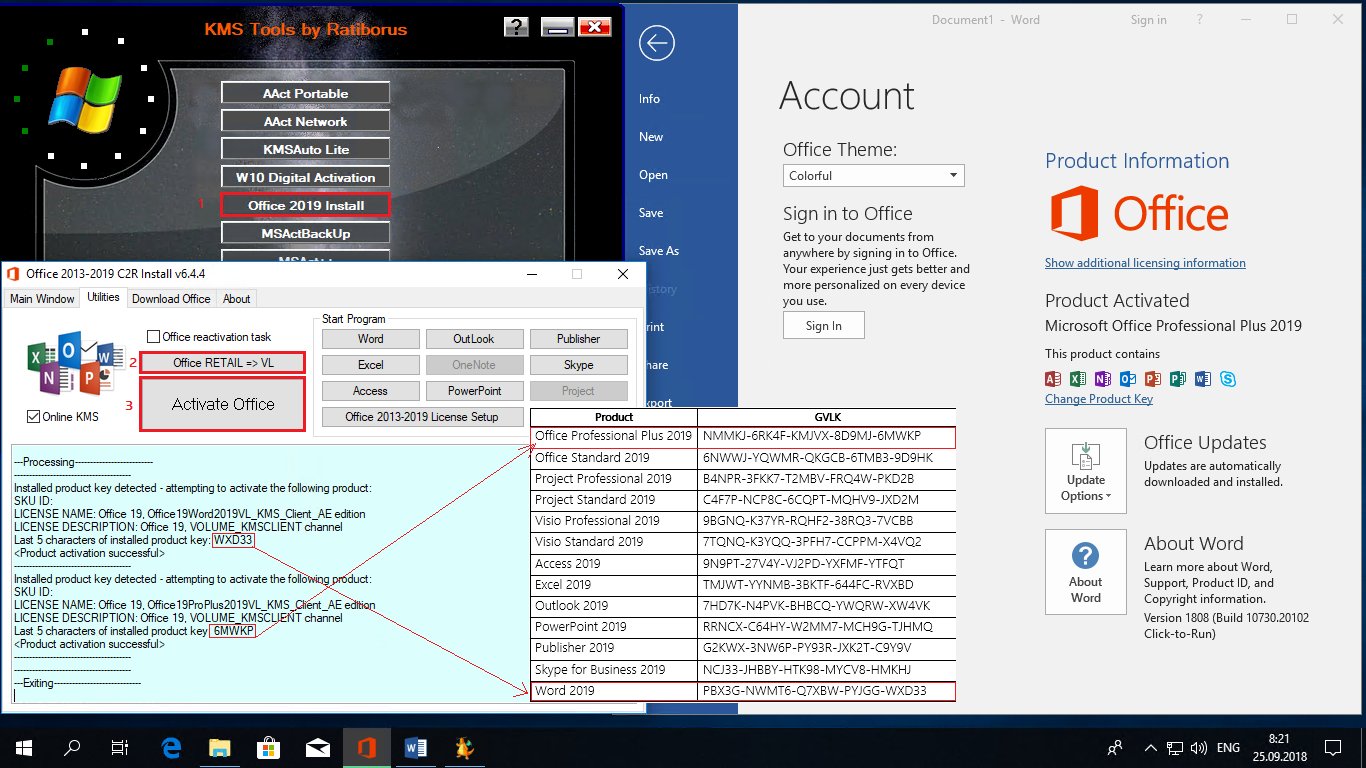Click AAct Portable in KMS Tools
The height and width of the screenshot is (768, 1366).
(x=306, y=93)
